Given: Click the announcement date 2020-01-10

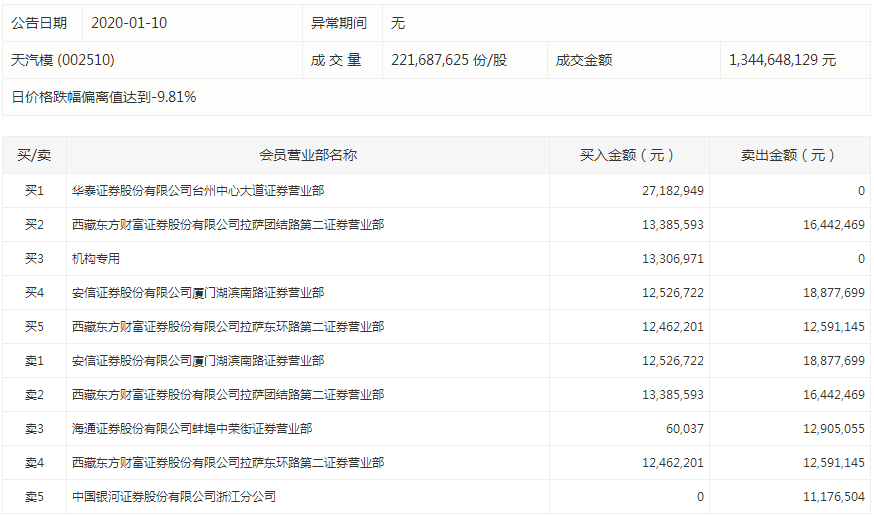Looking at the screenshot, I should [x=129, y=23].
